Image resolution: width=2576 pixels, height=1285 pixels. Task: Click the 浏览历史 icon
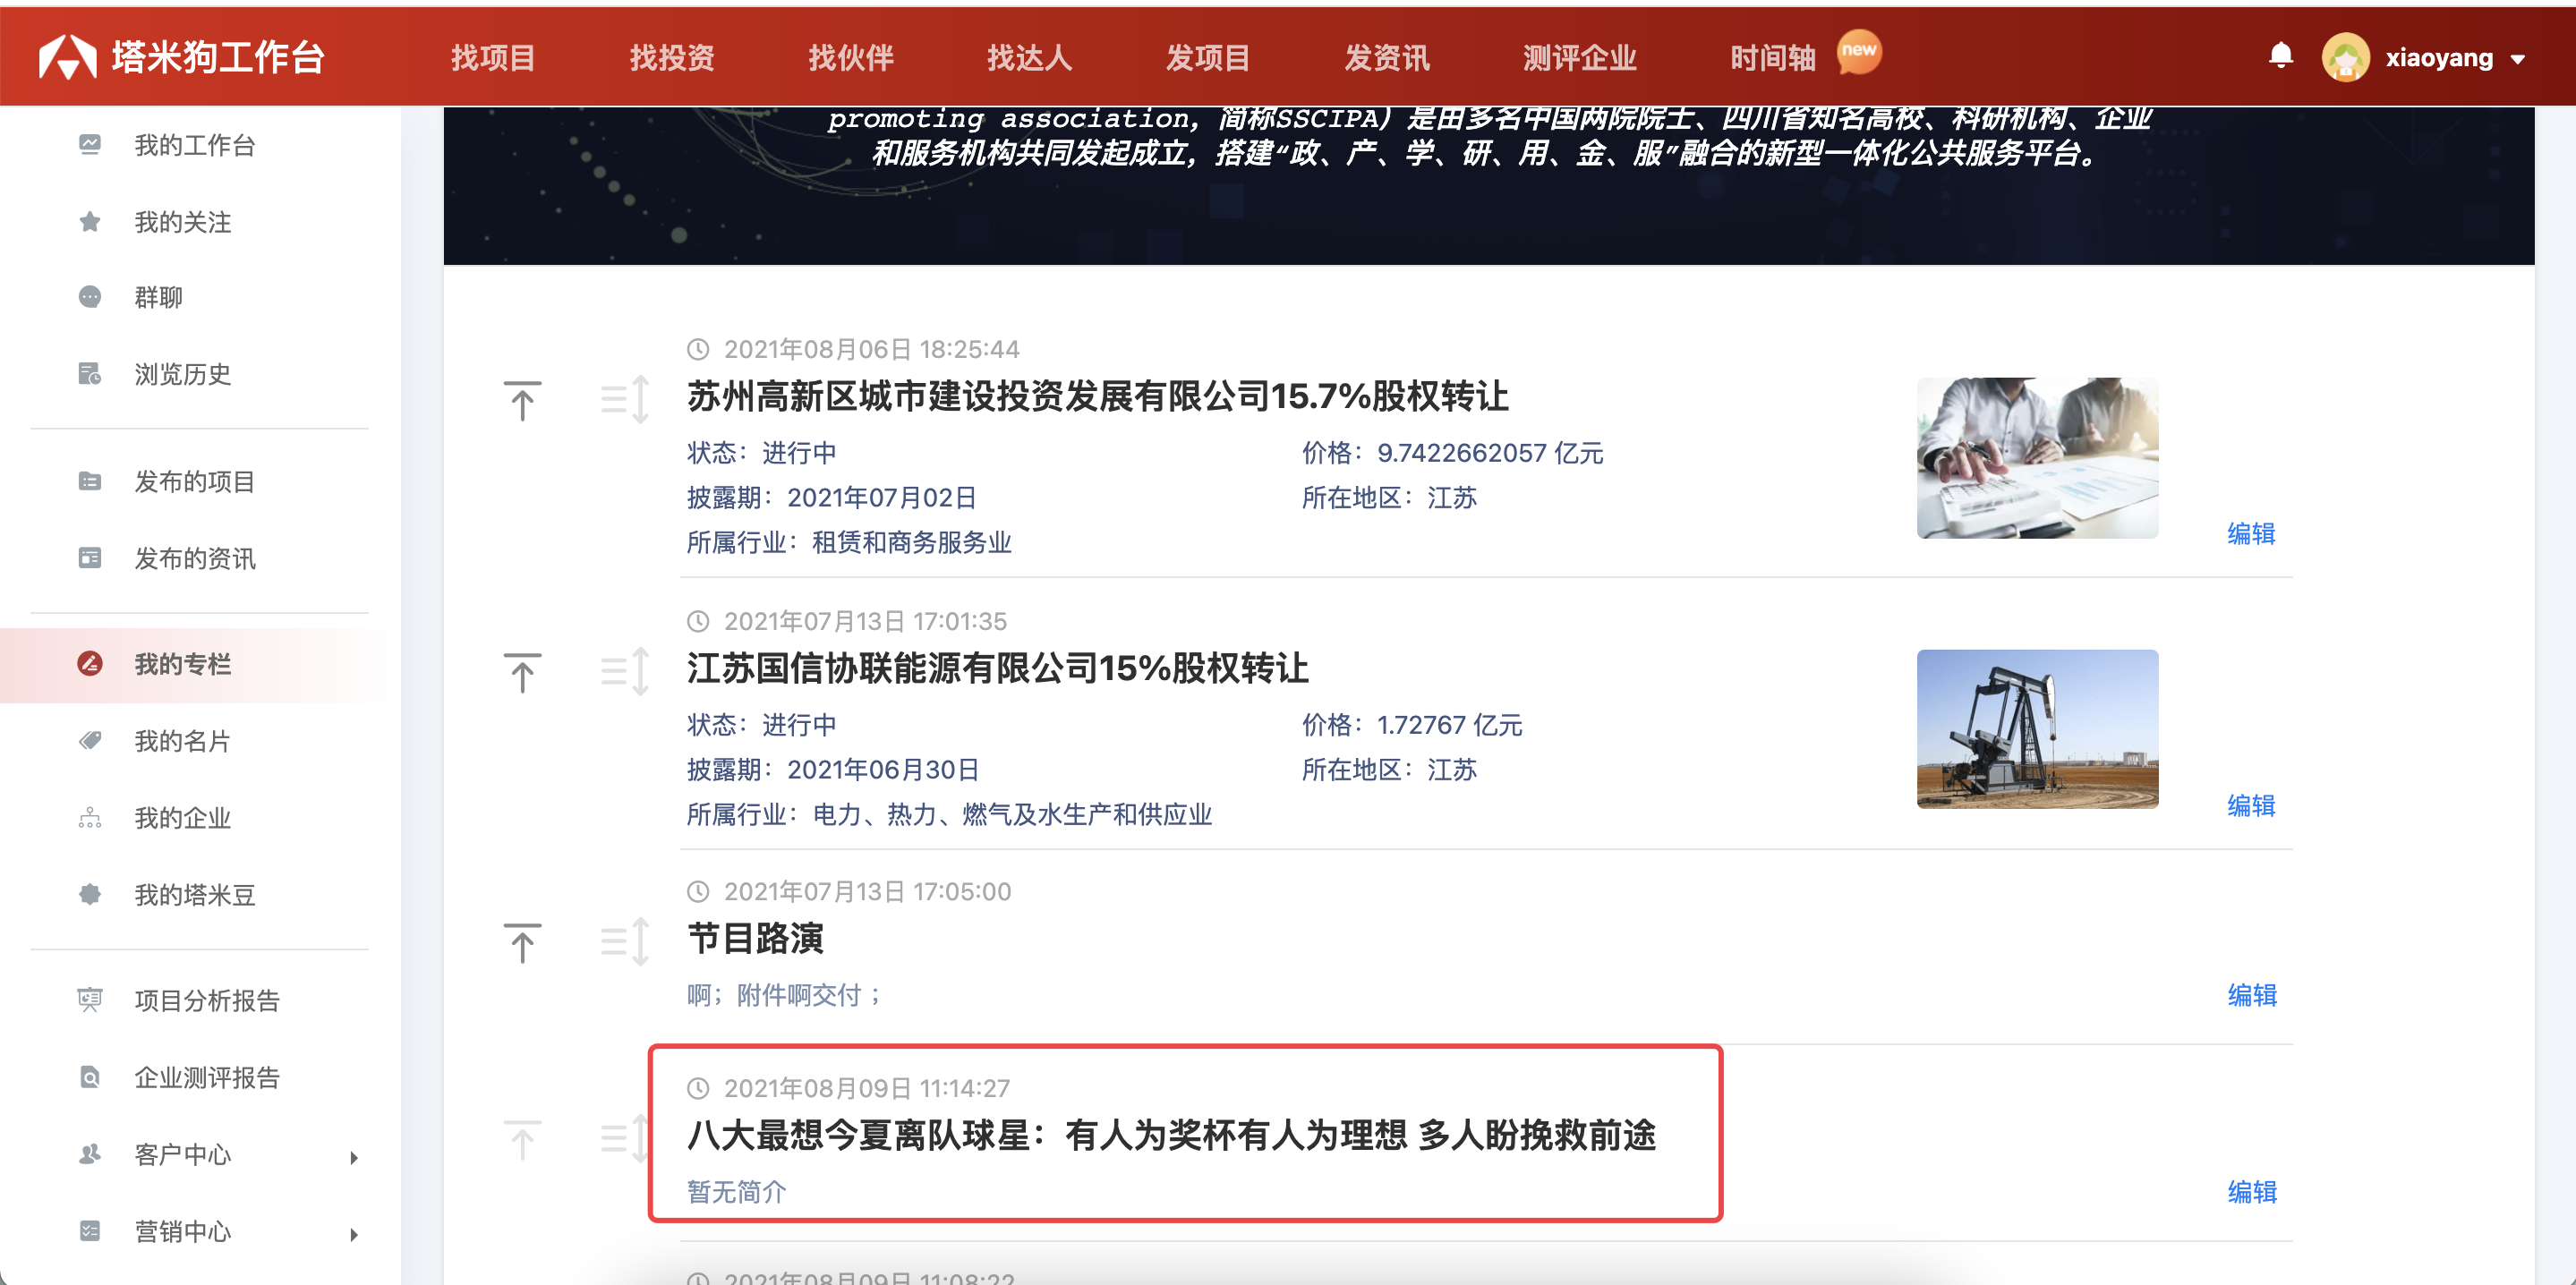click(x=90, y=374)
